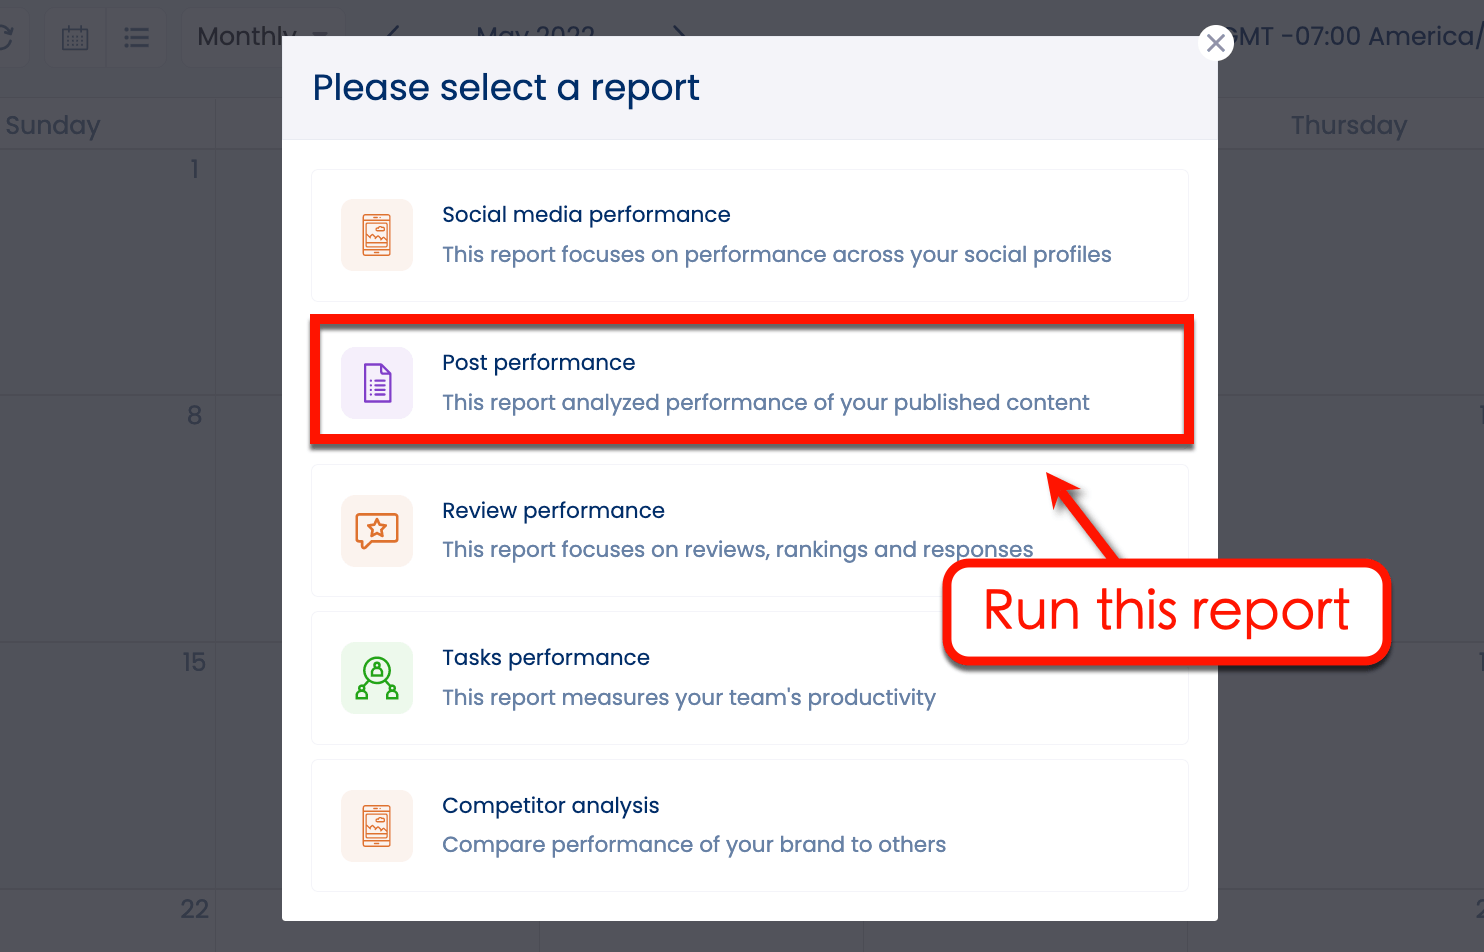
Task: Click the Post performance document icon
Action: [x=377, y=382]
